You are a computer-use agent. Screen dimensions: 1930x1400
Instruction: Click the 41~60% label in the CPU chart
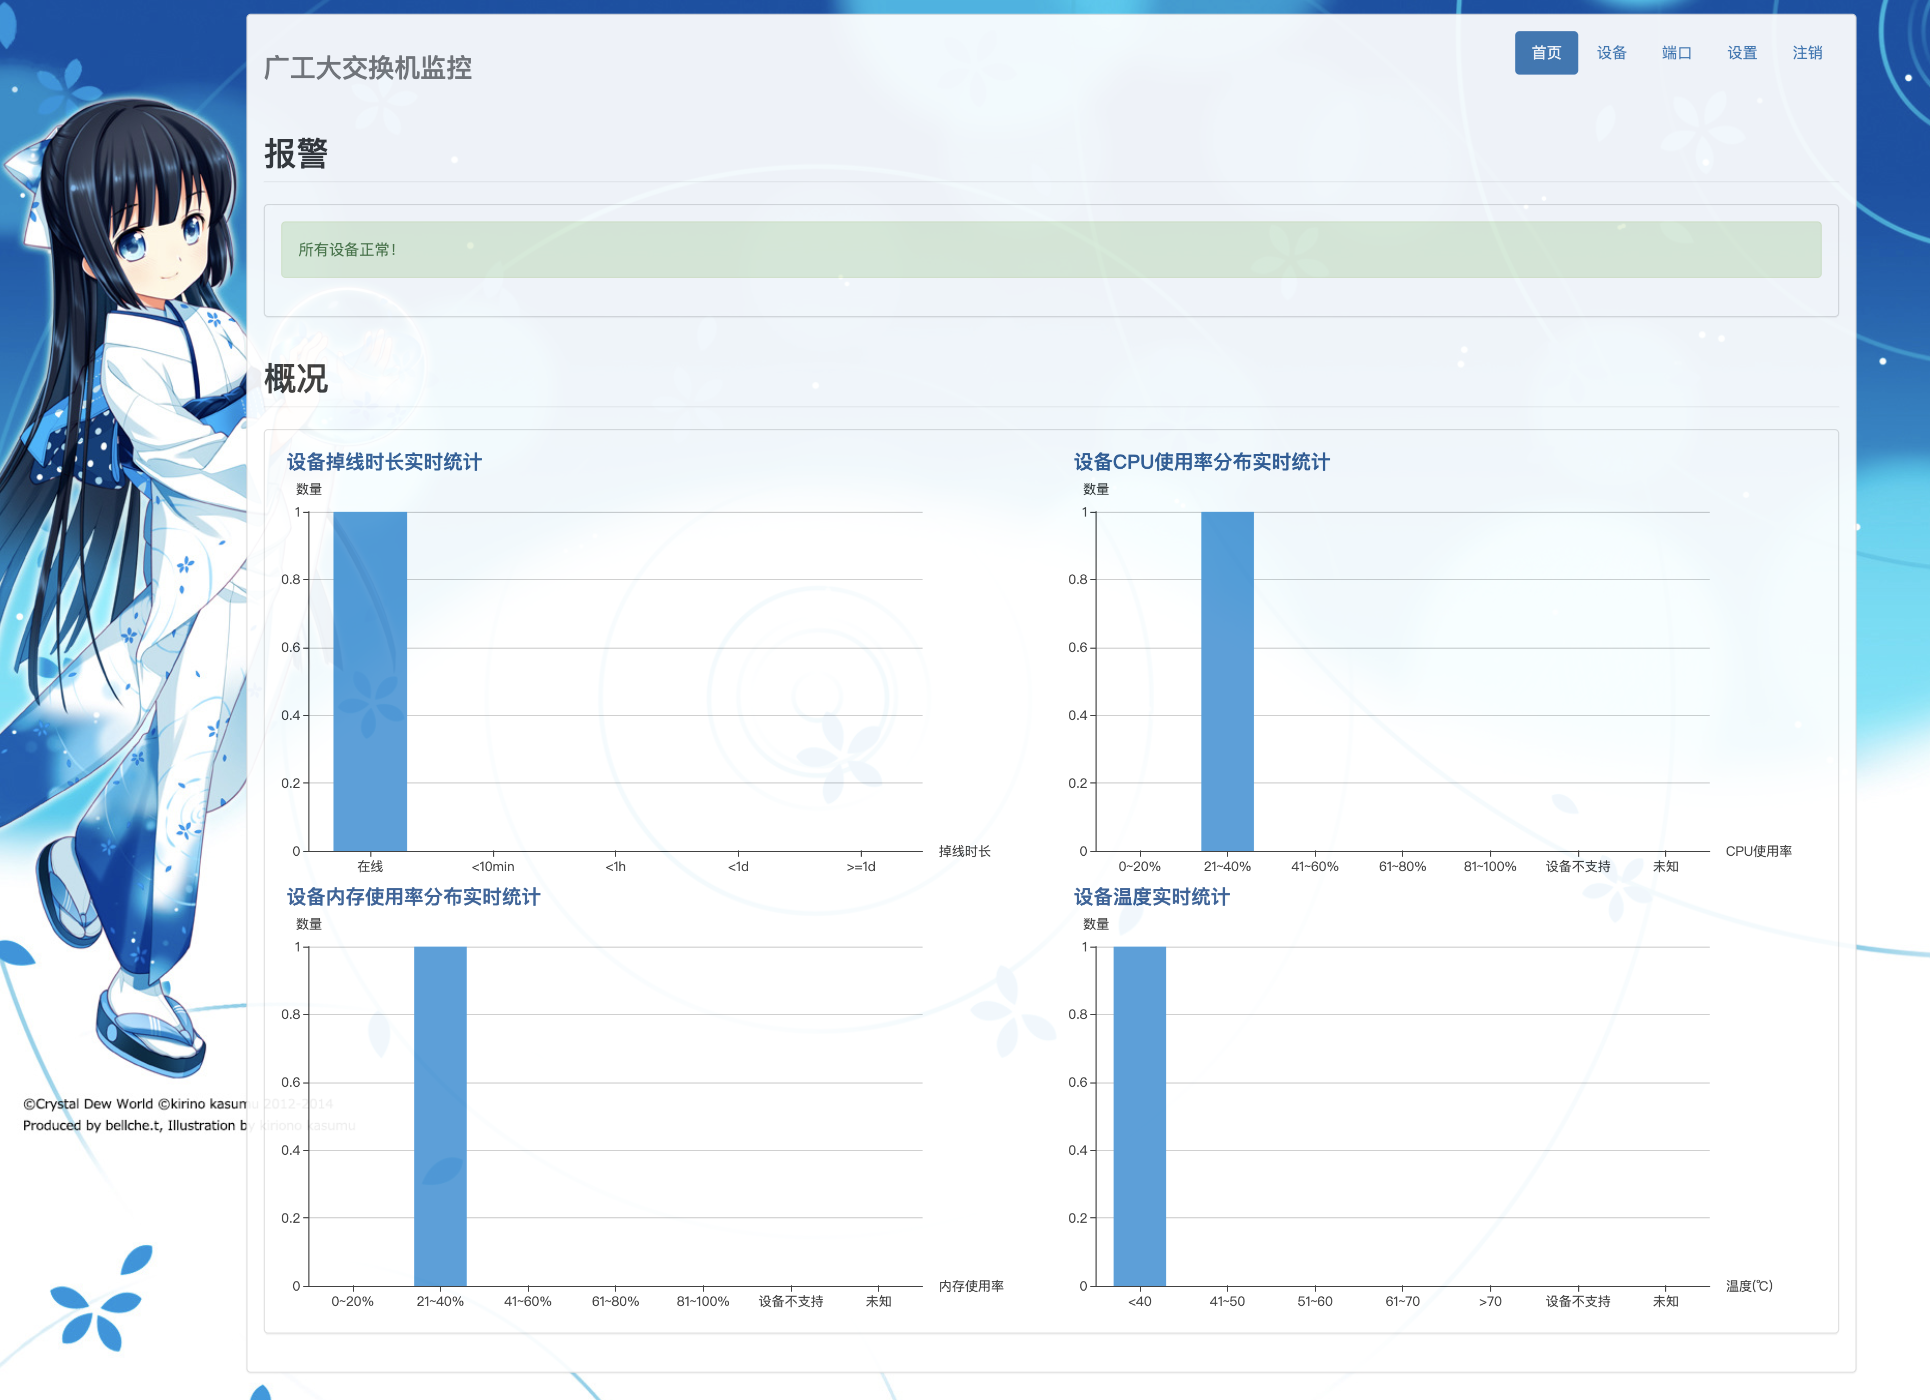1315,867
